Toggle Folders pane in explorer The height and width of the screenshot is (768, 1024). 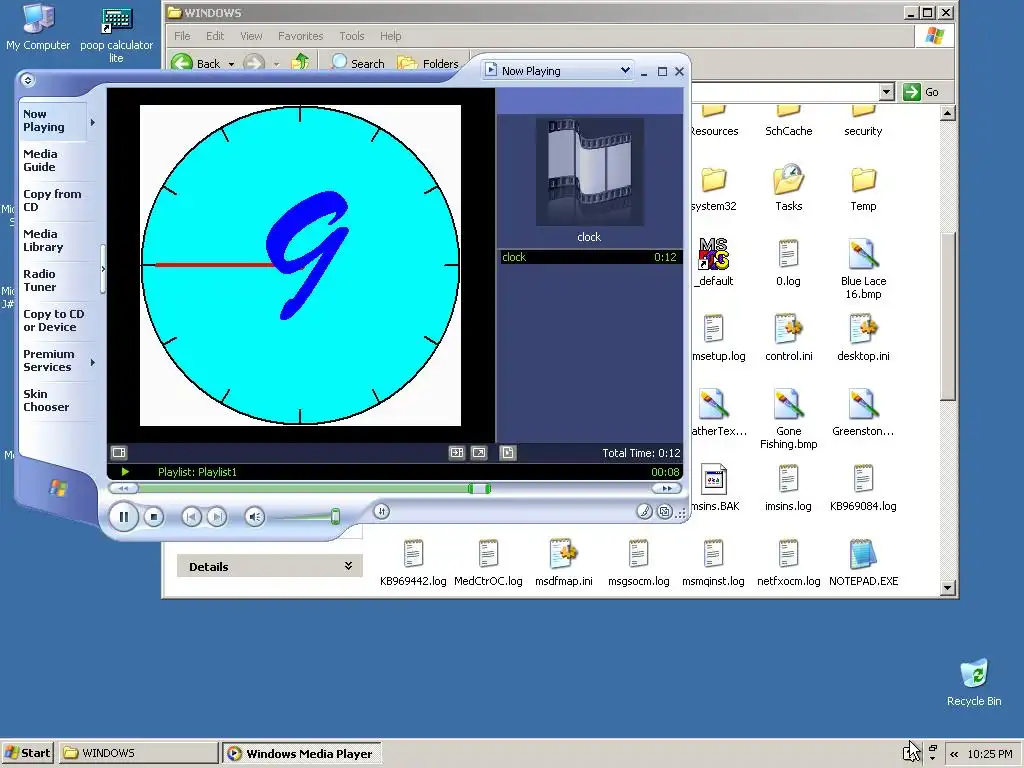click(x=428, y=63)
